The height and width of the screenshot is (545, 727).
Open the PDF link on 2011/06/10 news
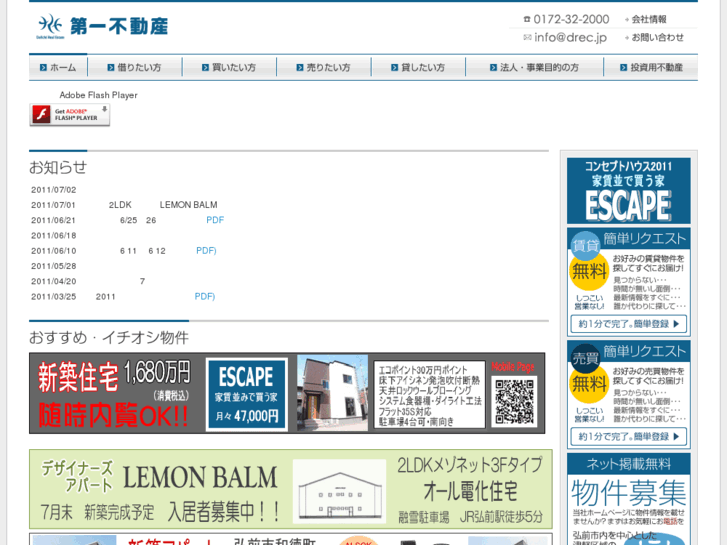206,250
